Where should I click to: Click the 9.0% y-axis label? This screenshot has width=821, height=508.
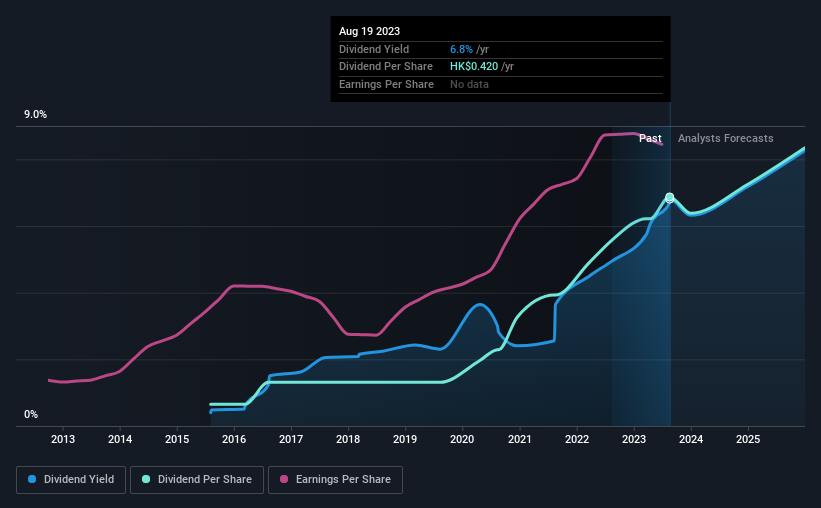tap(36, 115)
